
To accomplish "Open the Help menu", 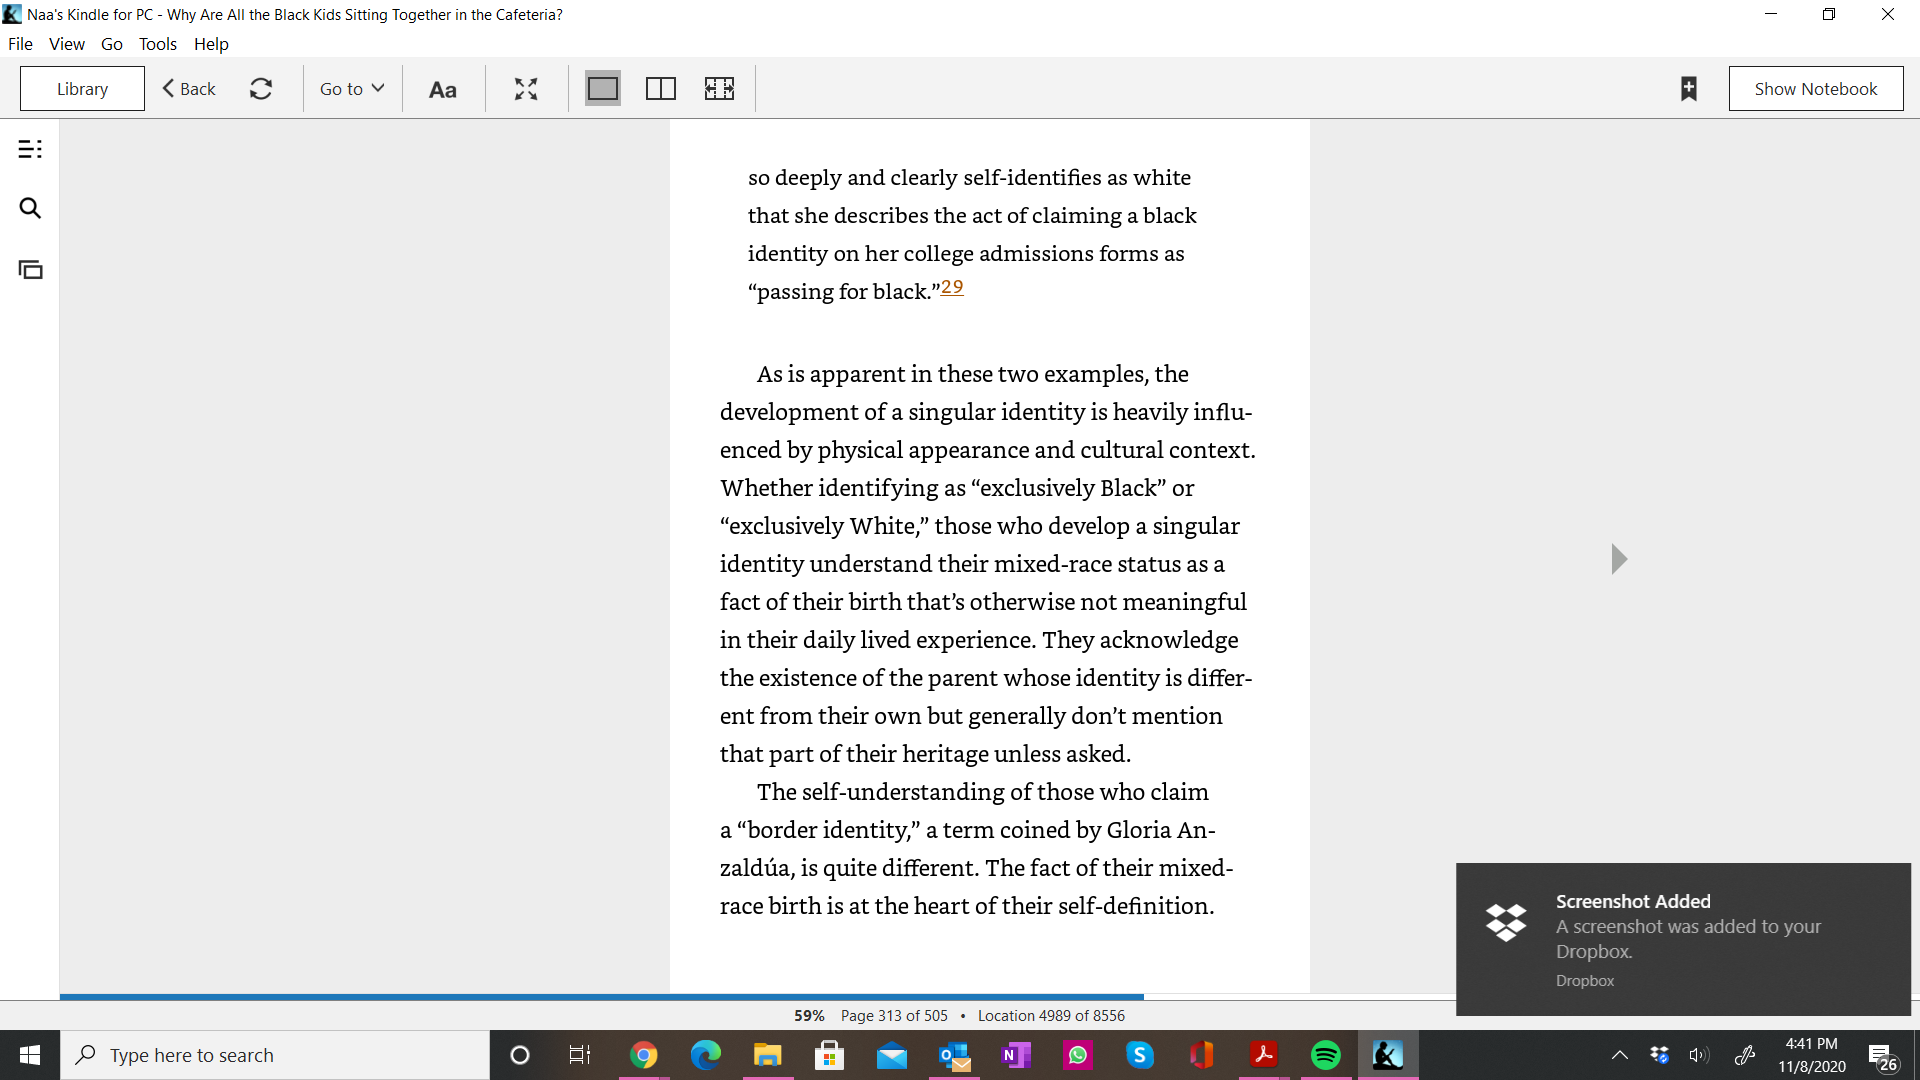I will (x=211, y=44).
